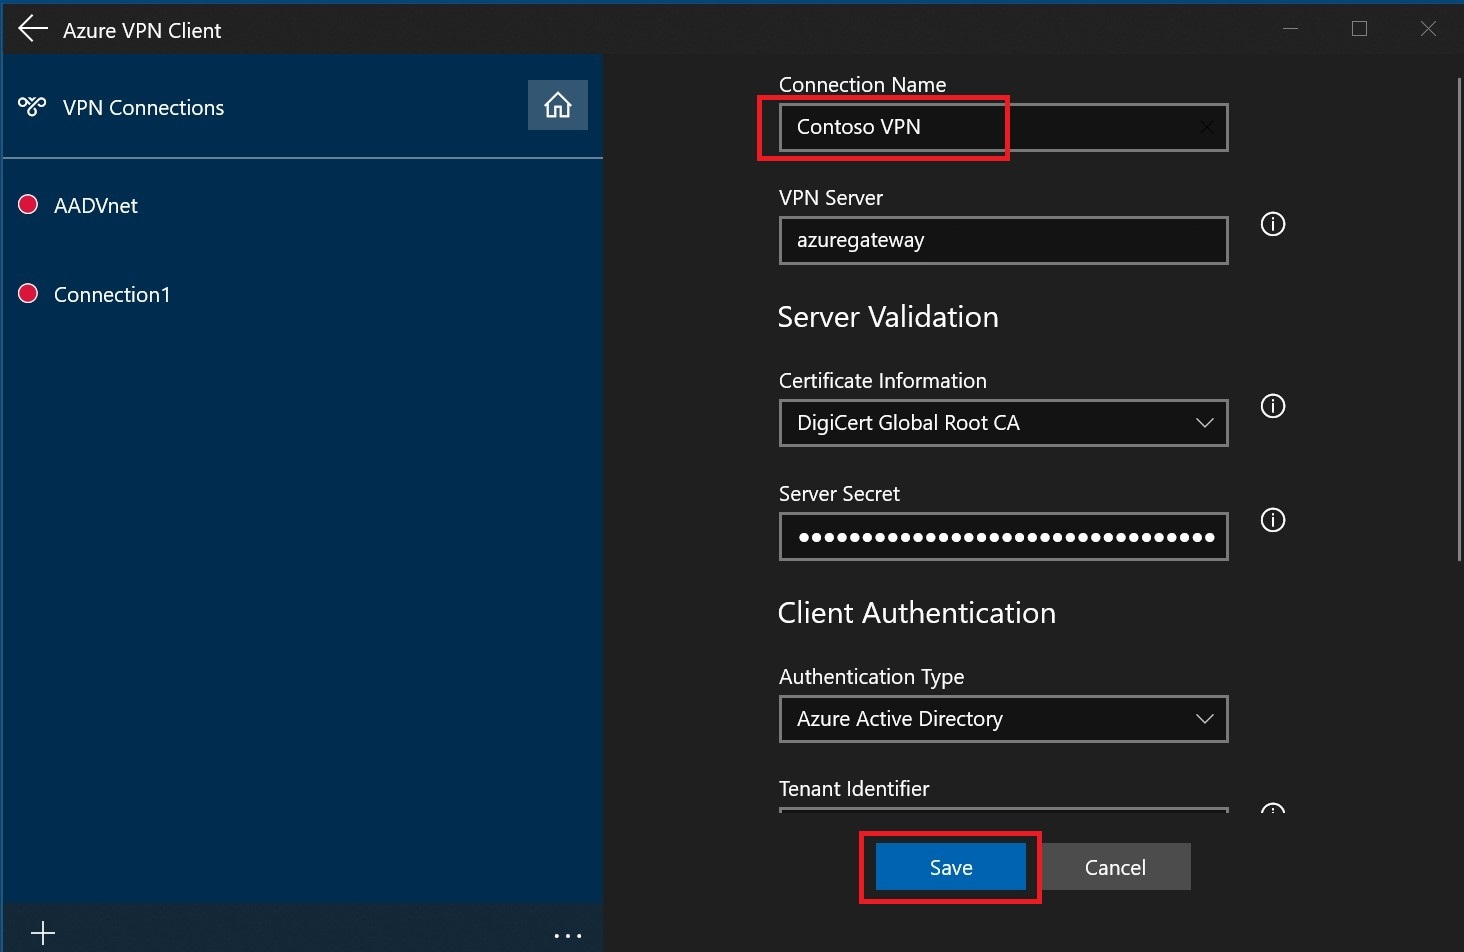Save the VPN connection settings

[x=951, y=867]
